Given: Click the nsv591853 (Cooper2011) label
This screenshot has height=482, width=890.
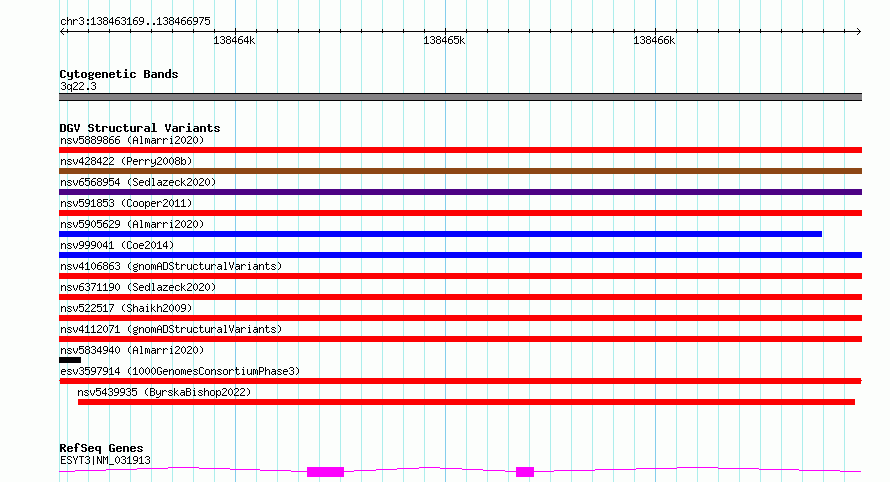Looking at the screenshot, I should click(126, 203).
